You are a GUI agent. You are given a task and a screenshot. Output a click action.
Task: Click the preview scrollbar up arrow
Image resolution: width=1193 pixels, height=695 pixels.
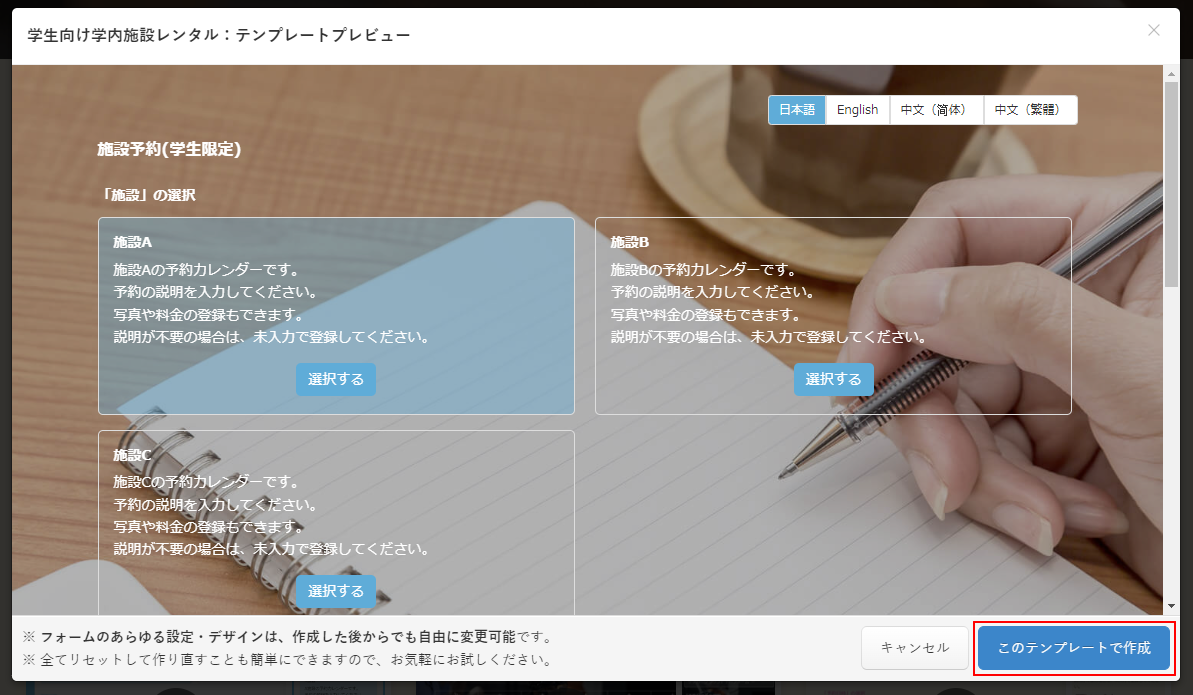click(x=1172, y=74)
